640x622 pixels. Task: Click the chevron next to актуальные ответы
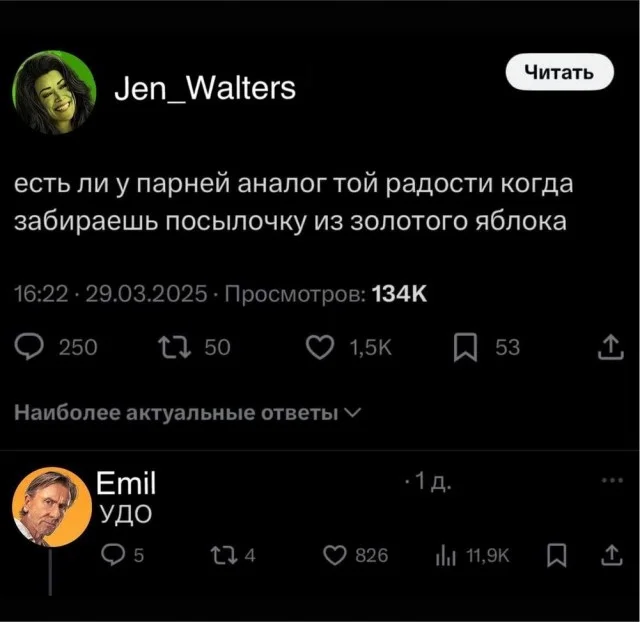(x=352, y=413)
